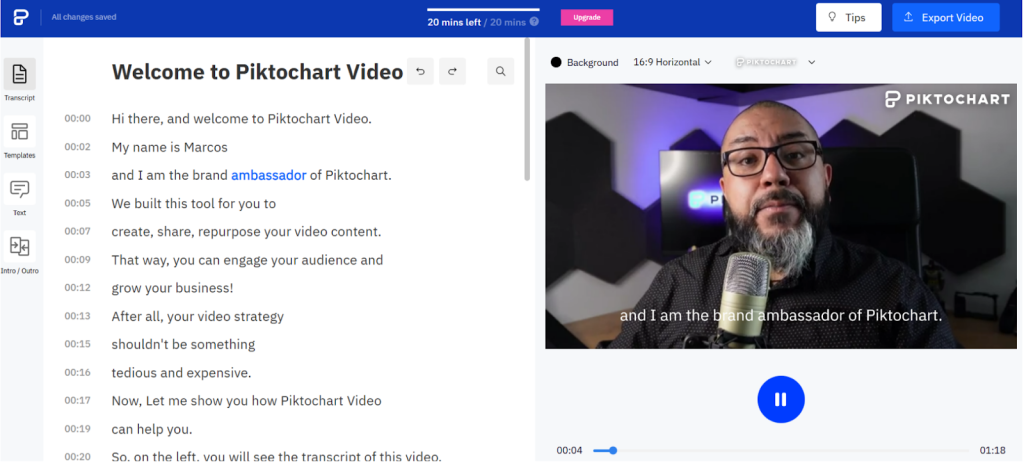Click the line 'After all, your video strategy'
The width and height of the screenshot is (1024, 463).
pyautogui.click(x=198, y=317)
